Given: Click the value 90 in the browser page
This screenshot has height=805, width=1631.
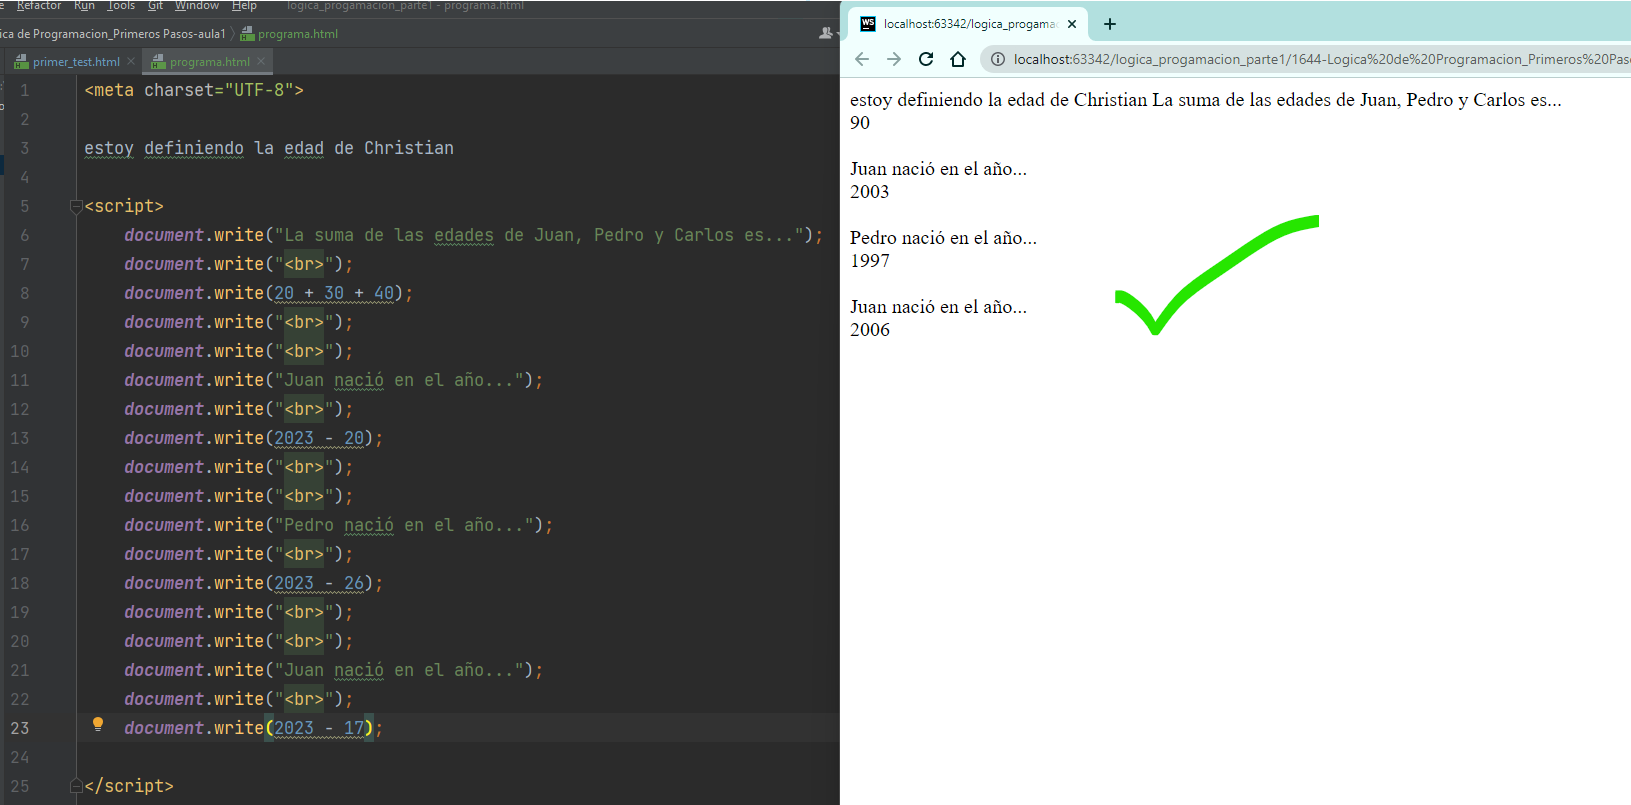Looking at the screenshot, I should 860,123.
